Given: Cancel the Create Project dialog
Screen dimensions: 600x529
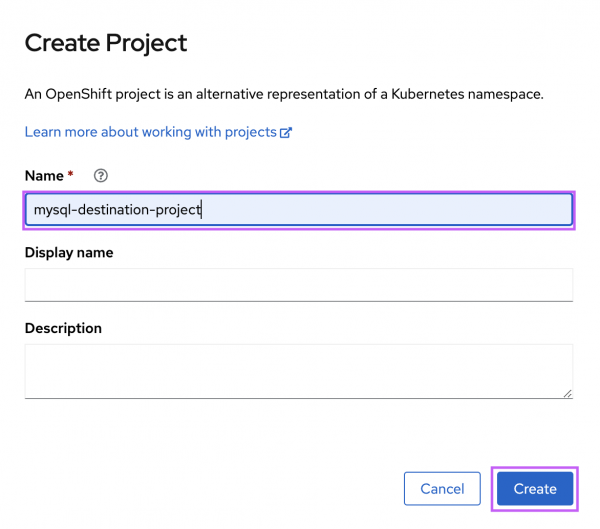Looking at the screenshot, I should coord(442,488).
